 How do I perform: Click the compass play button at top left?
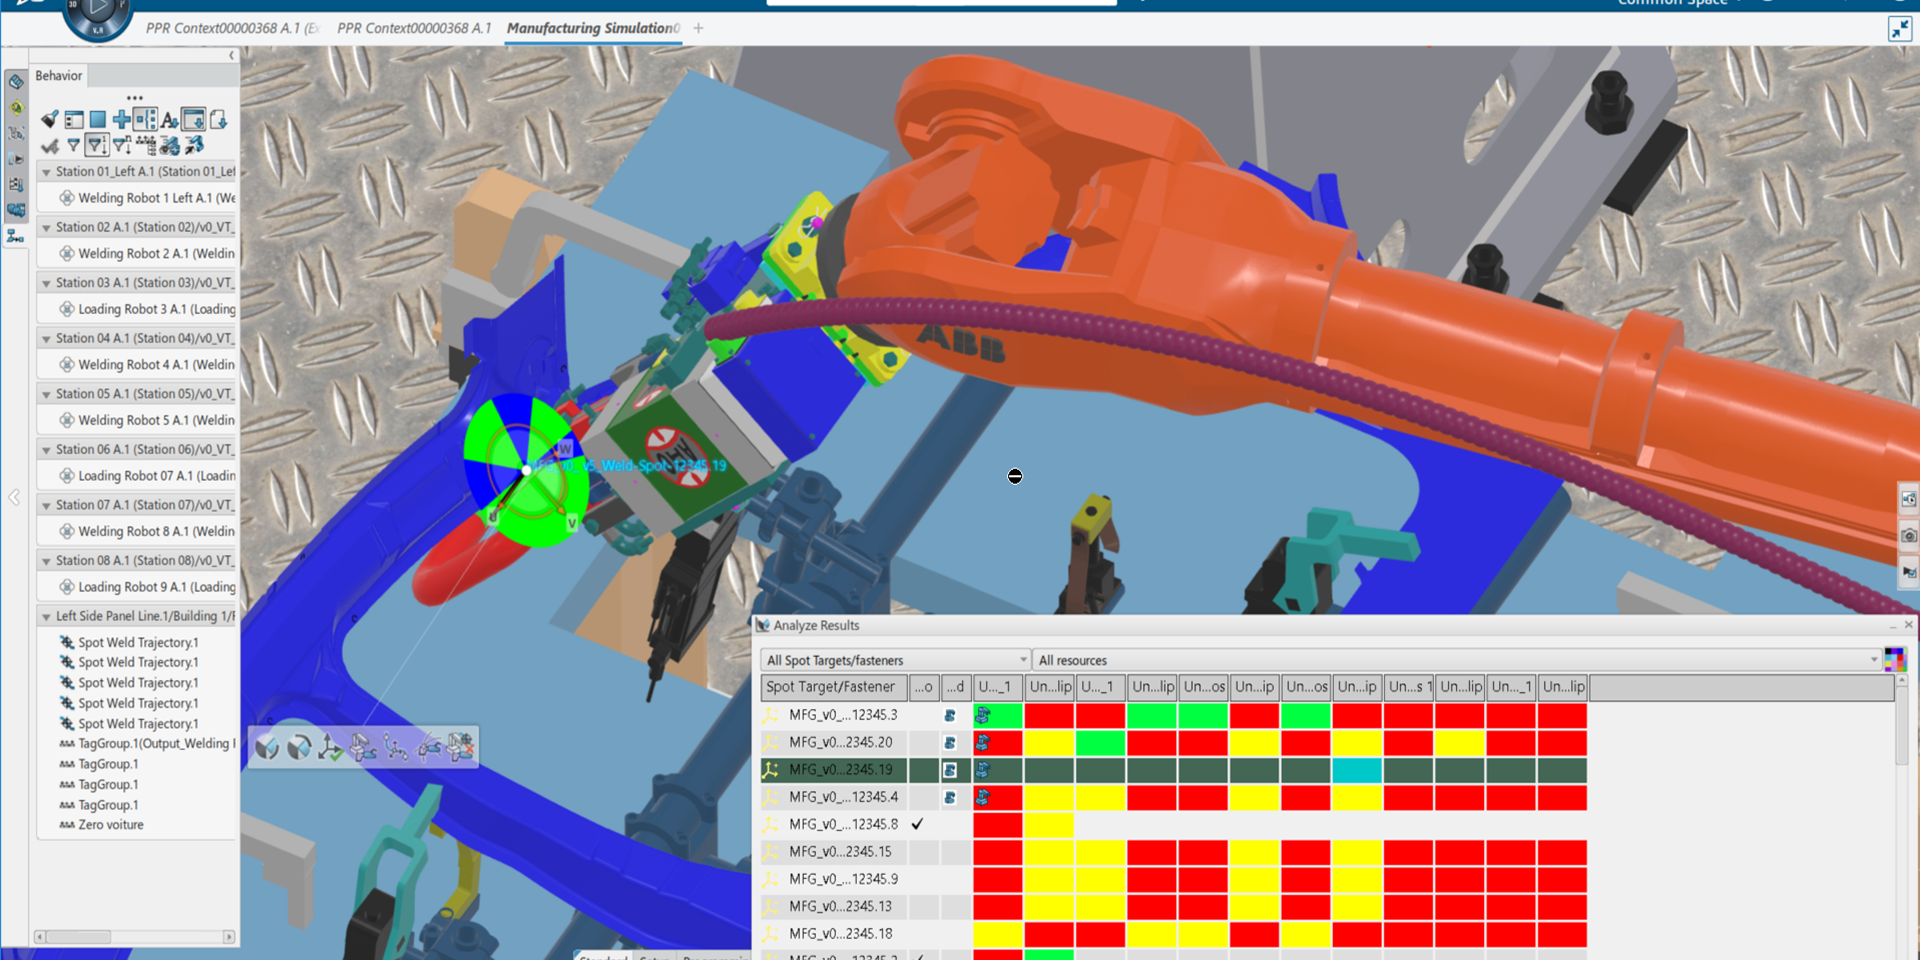point(97,10)
